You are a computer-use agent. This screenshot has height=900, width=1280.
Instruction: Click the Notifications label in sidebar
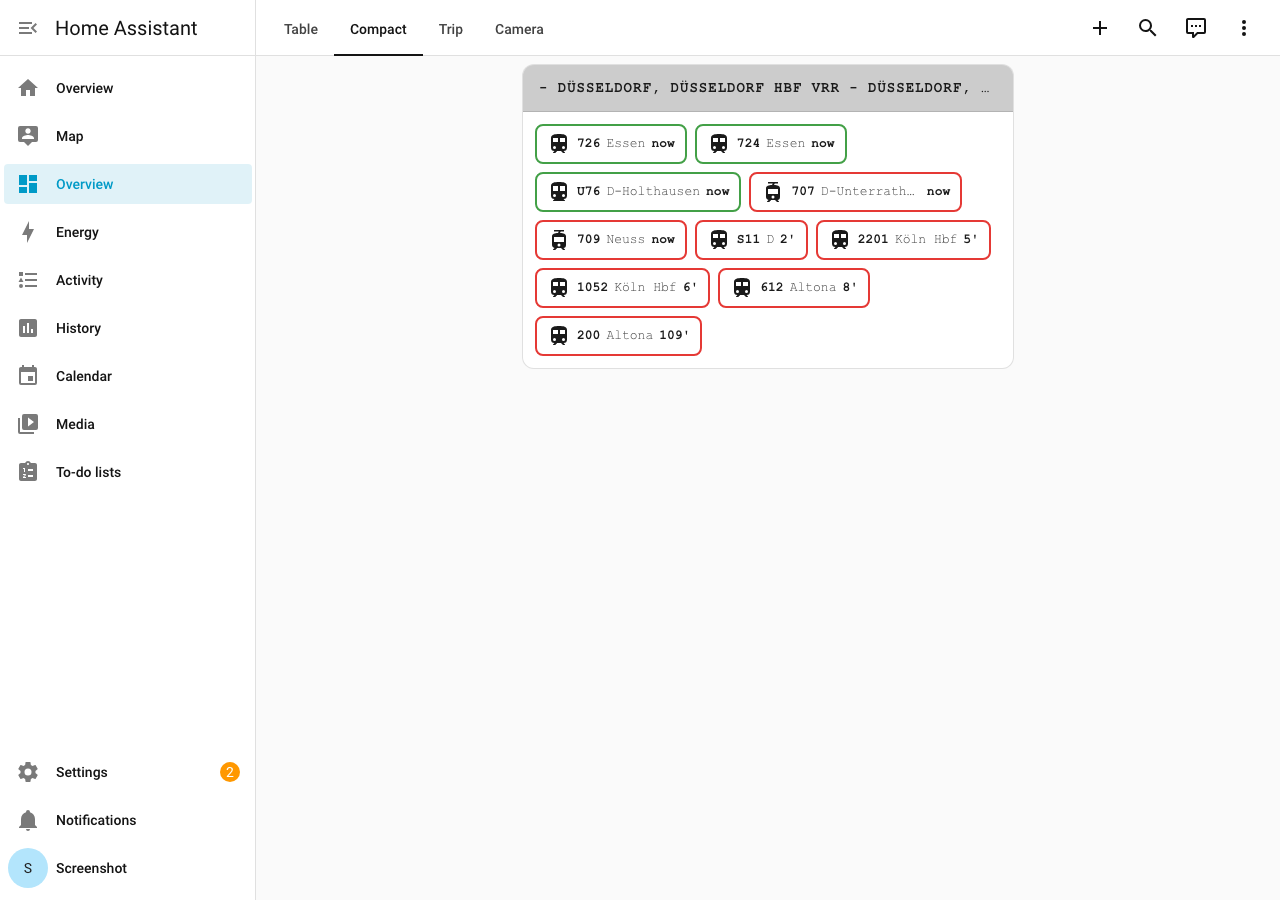point(96,820)
